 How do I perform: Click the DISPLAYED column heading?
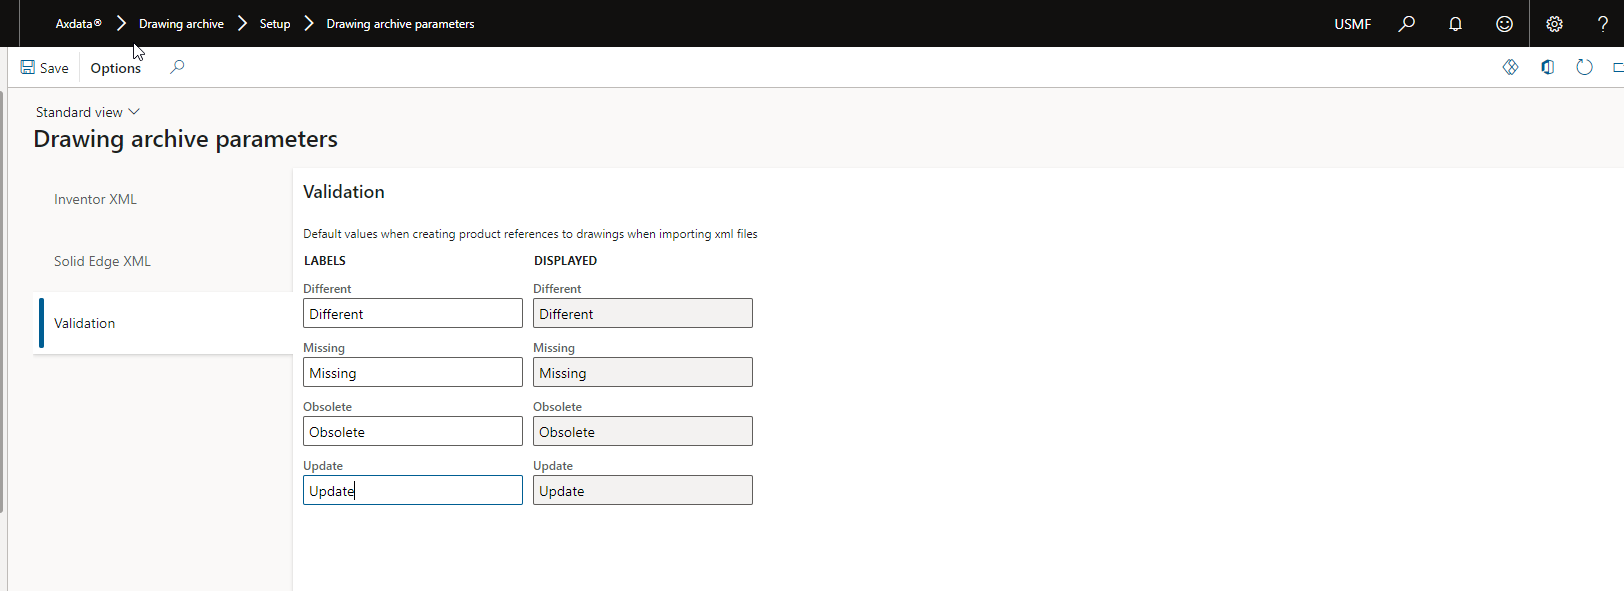point(565,260)
